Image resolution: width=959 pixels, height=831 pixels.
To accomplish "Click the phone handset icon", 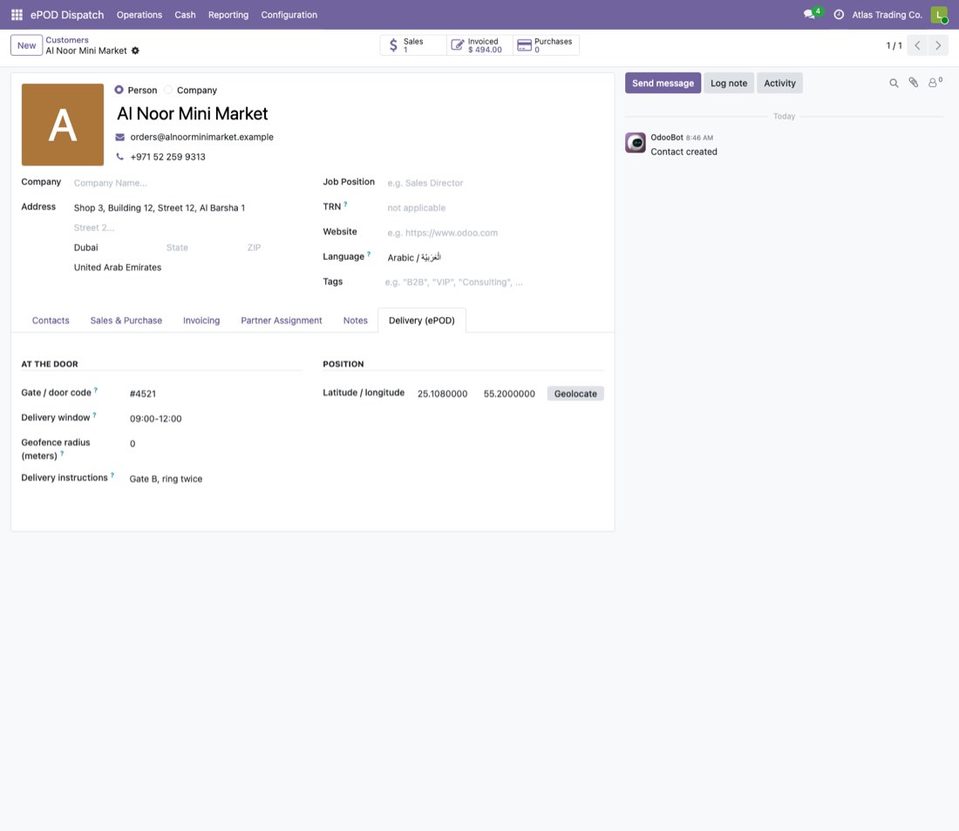I will coord(120,157).
